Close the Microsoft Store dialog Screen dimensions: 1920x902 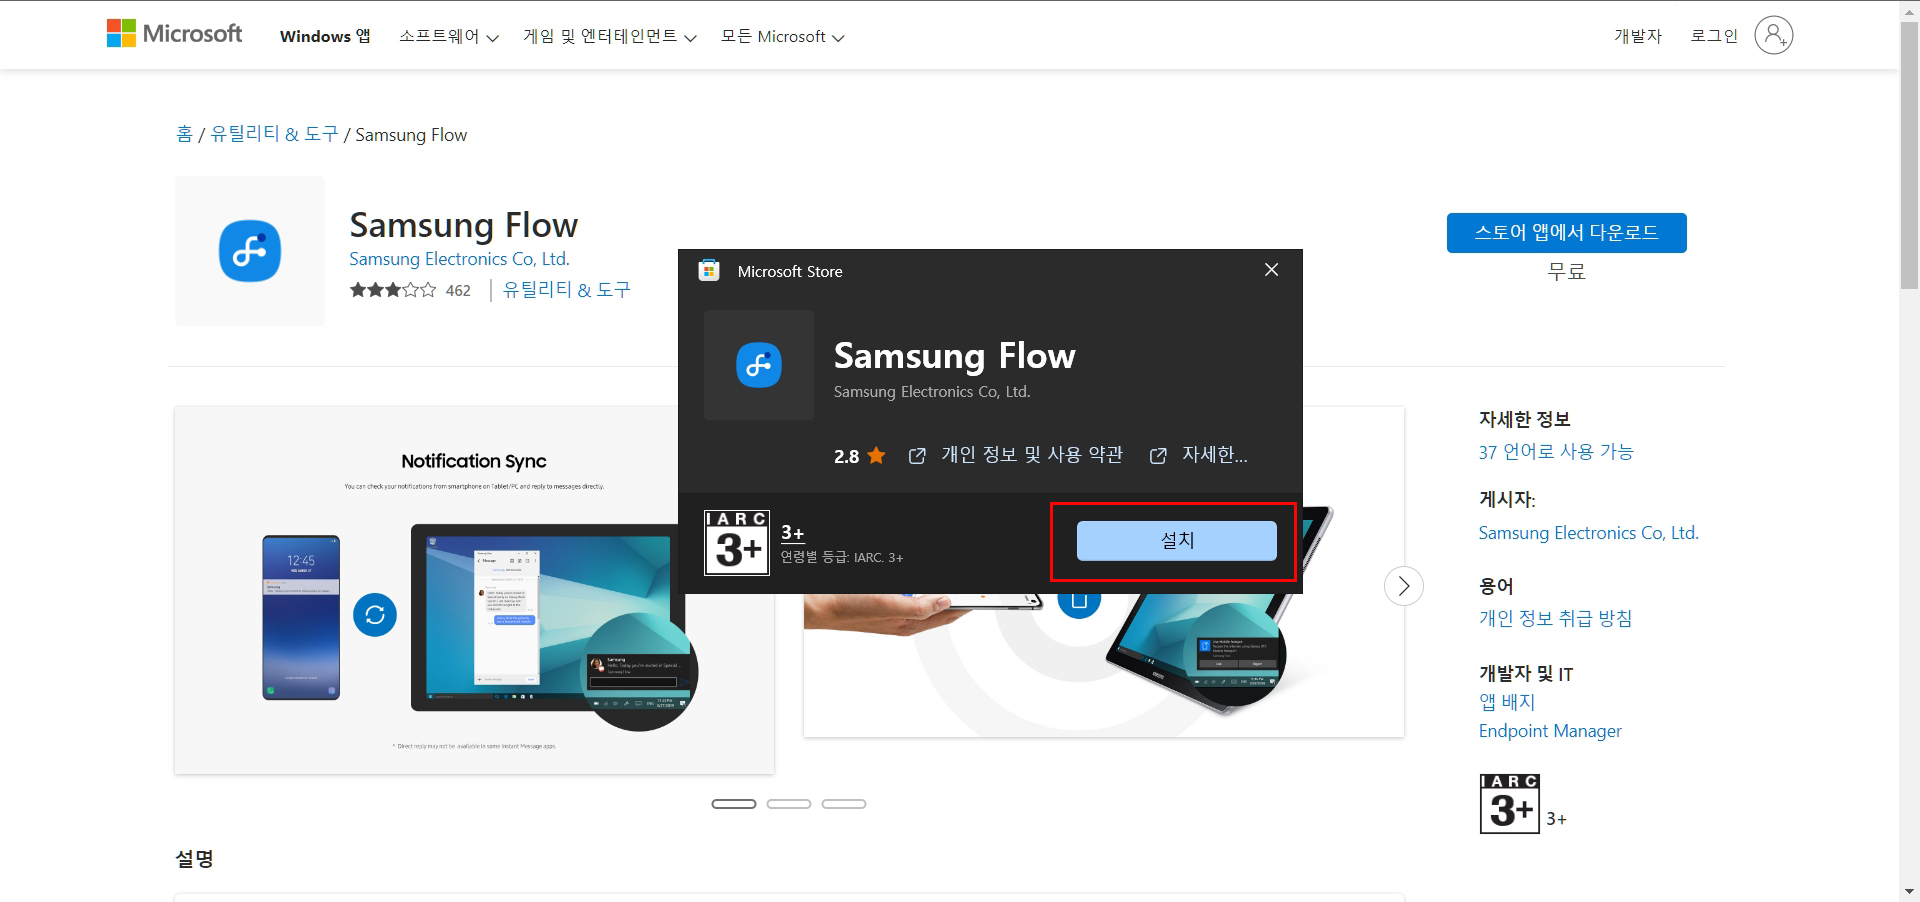(1271, 270)
